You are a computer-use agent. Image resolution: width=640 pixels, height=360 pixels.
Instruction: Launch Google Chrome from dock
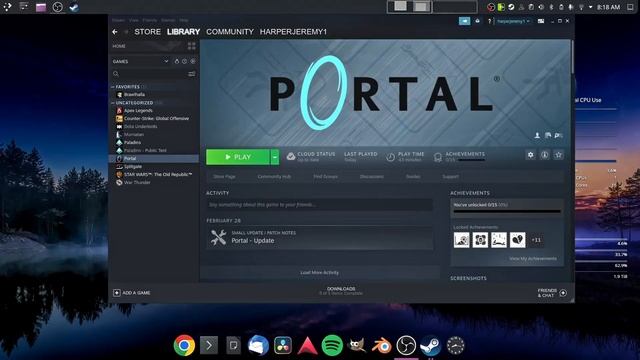tap(184, 345)
